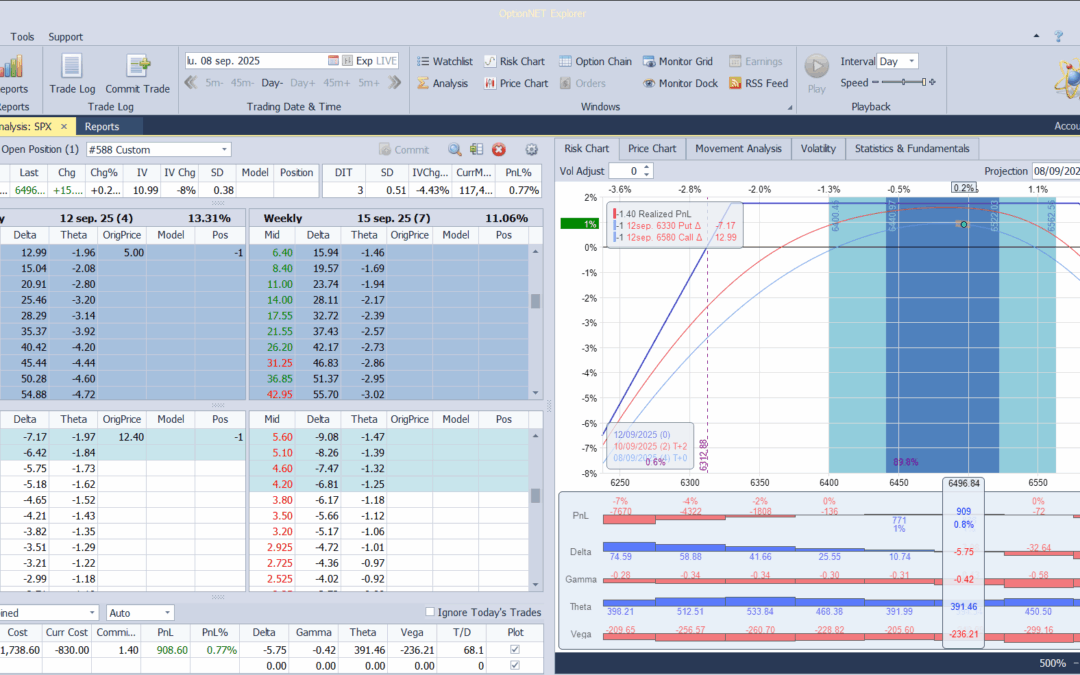This screenshot has width=1080, height=675.
Task: Click the green table layout icon
Action: pos(476,149)
